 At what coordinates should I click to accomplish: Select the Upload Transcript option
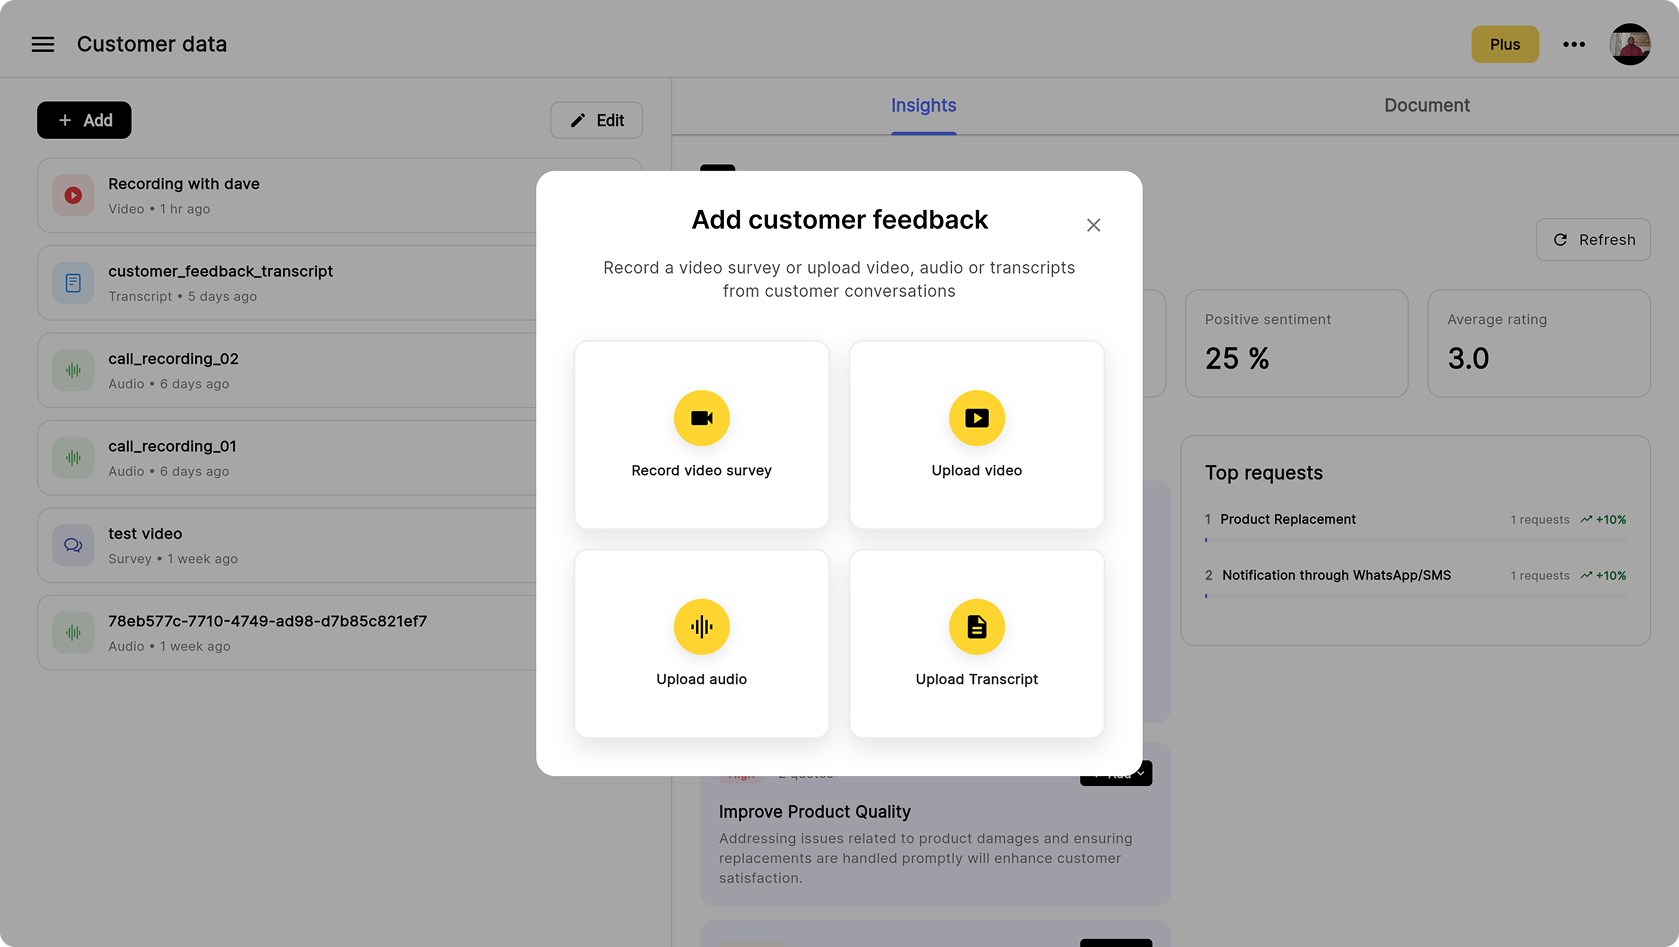[976, 643]
